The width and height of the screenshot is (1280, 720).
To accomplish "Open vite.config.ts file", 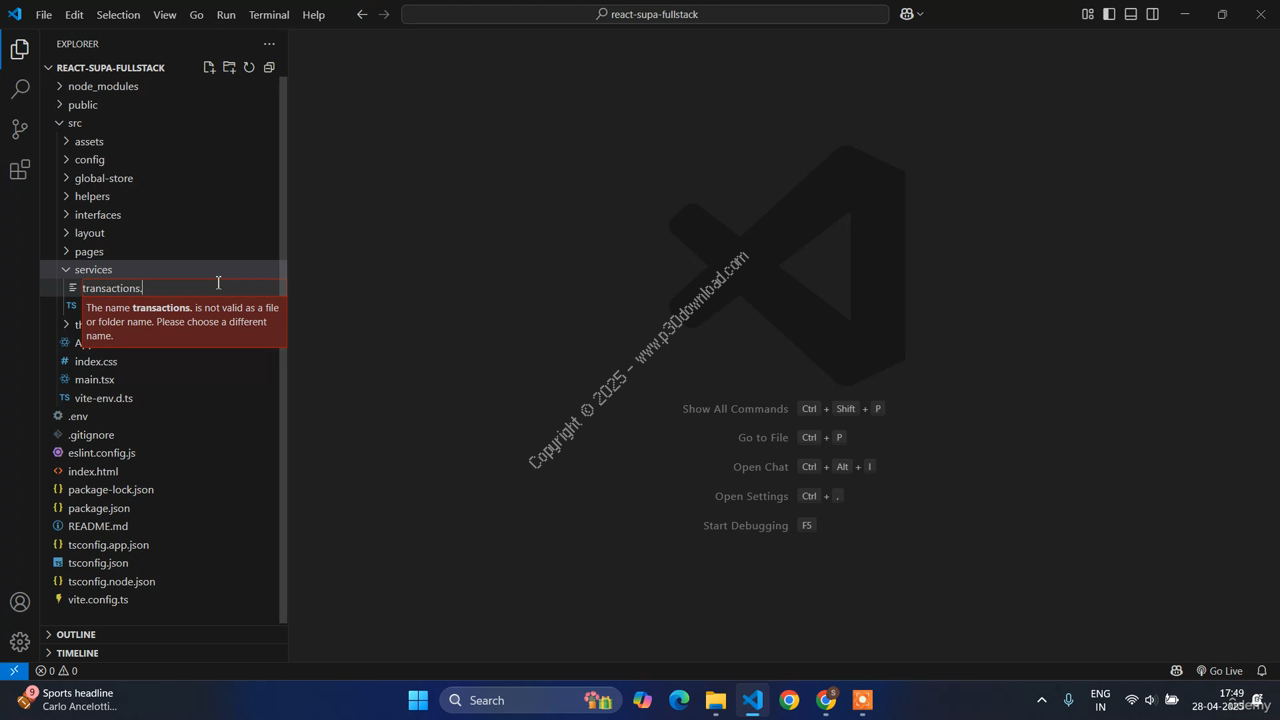I will [x=98, y=600].
